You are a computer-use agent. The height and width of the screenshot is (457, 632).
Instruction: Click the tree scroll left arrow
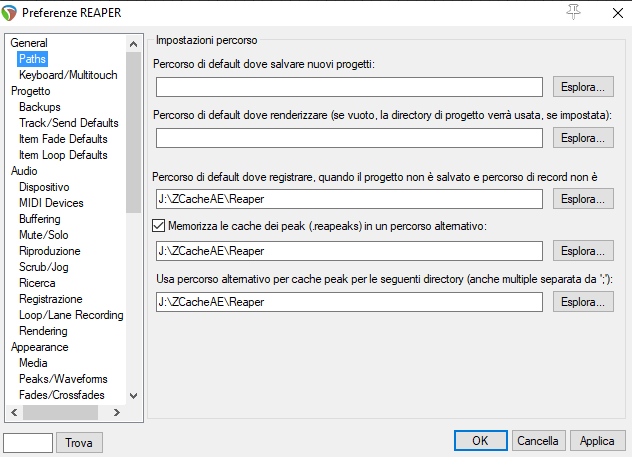tap(15, 412)
